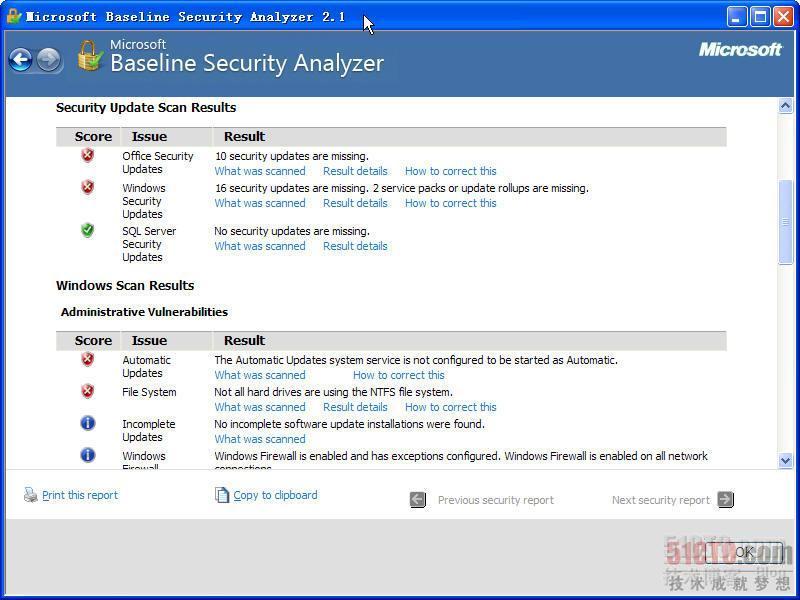Click the vertical scrollbar thumb
Viewport: 800px width, 600px height.
[785, 222]
